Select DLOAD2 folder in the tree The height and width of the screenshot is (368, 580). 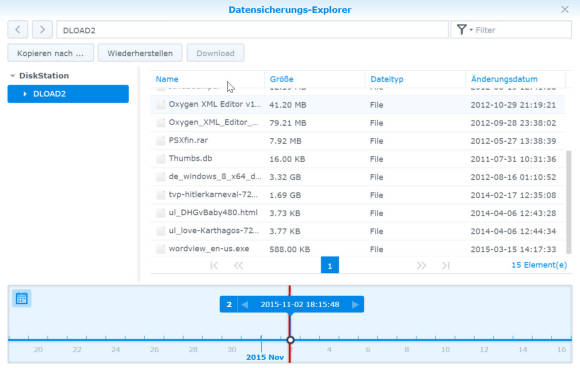point(68,94)
